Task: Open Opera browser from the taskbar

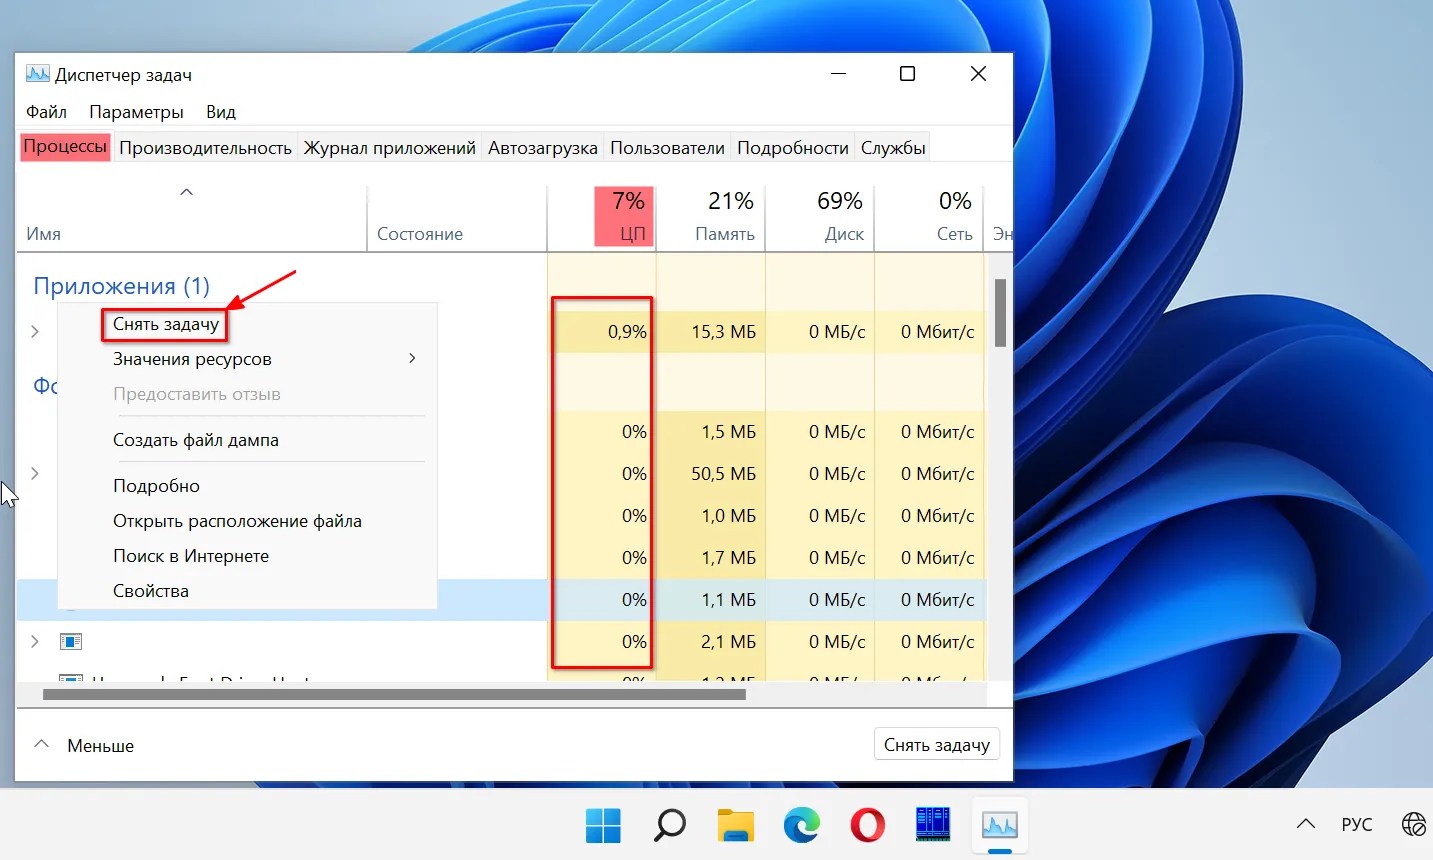Action: click(x=867, y=825)
